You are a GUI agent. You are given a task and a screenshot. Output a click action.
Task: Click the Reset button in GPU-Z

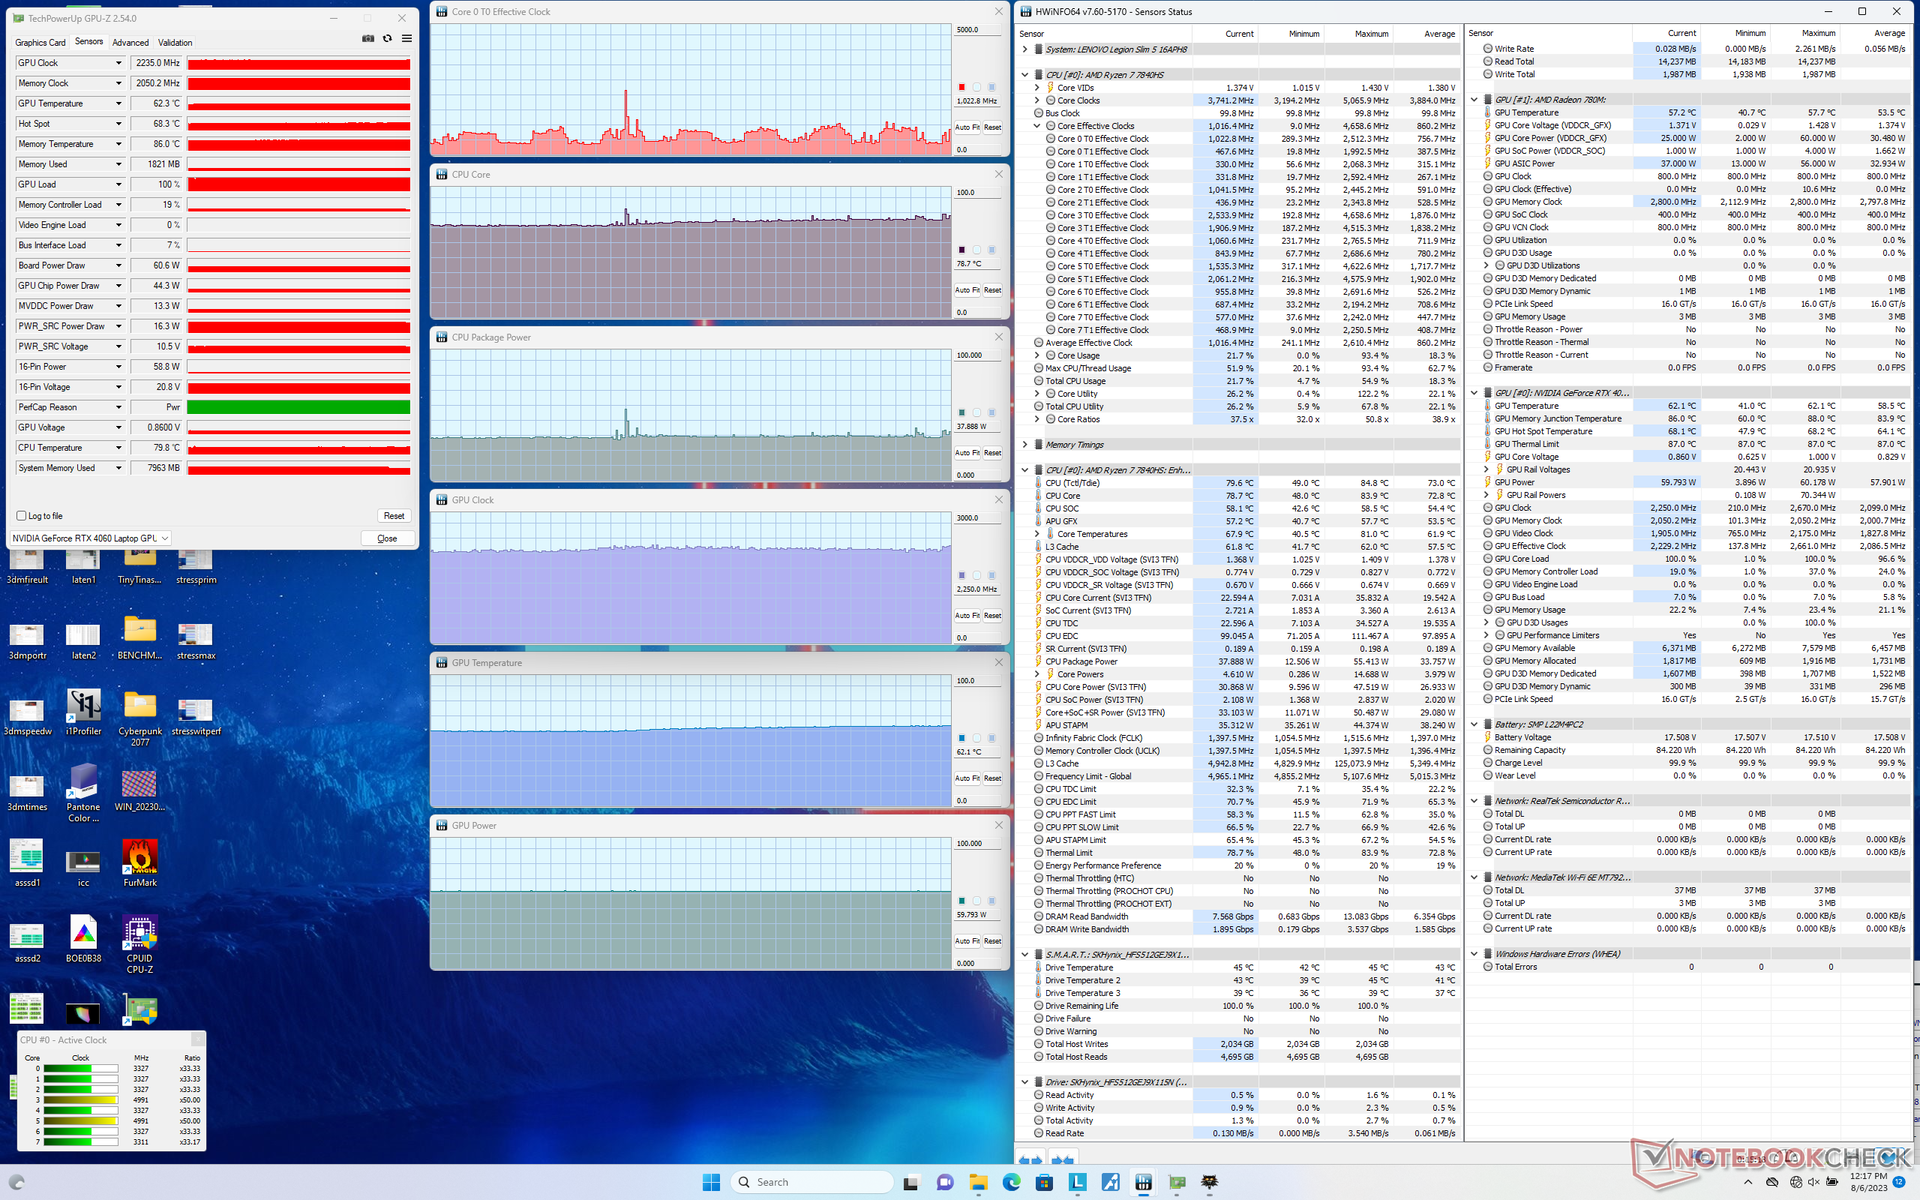point(394,516)
